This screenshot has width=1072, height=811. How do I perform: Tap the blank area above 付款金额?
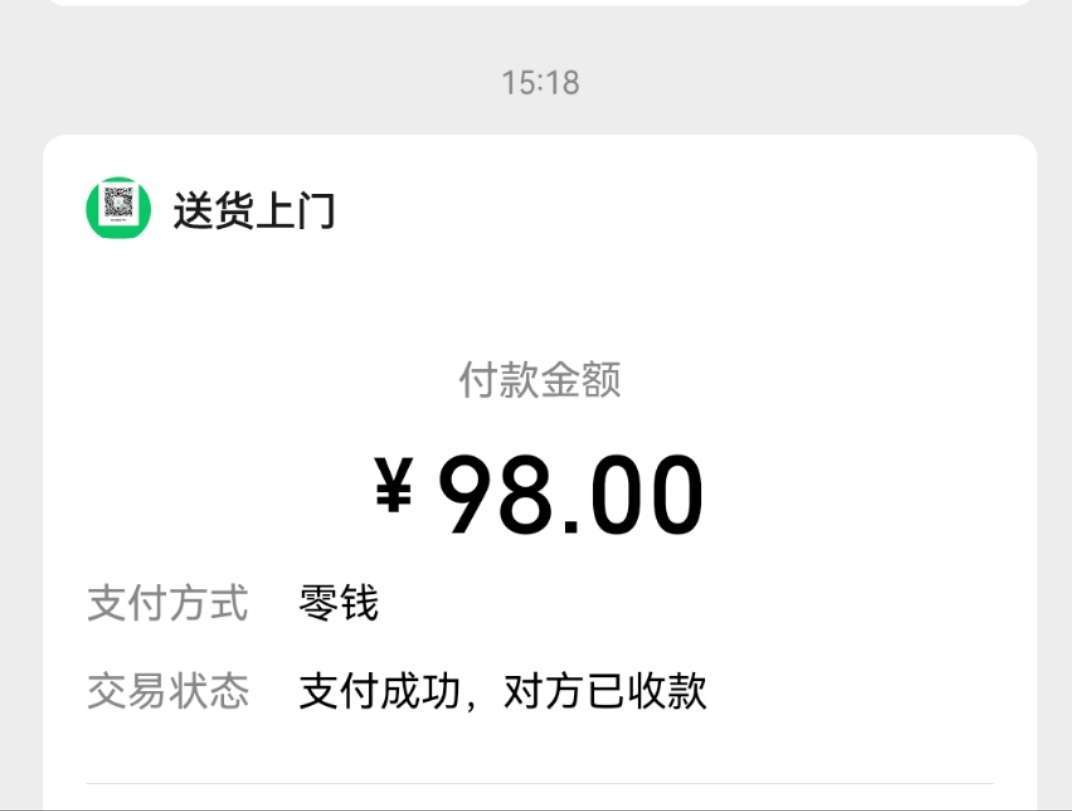540,300
